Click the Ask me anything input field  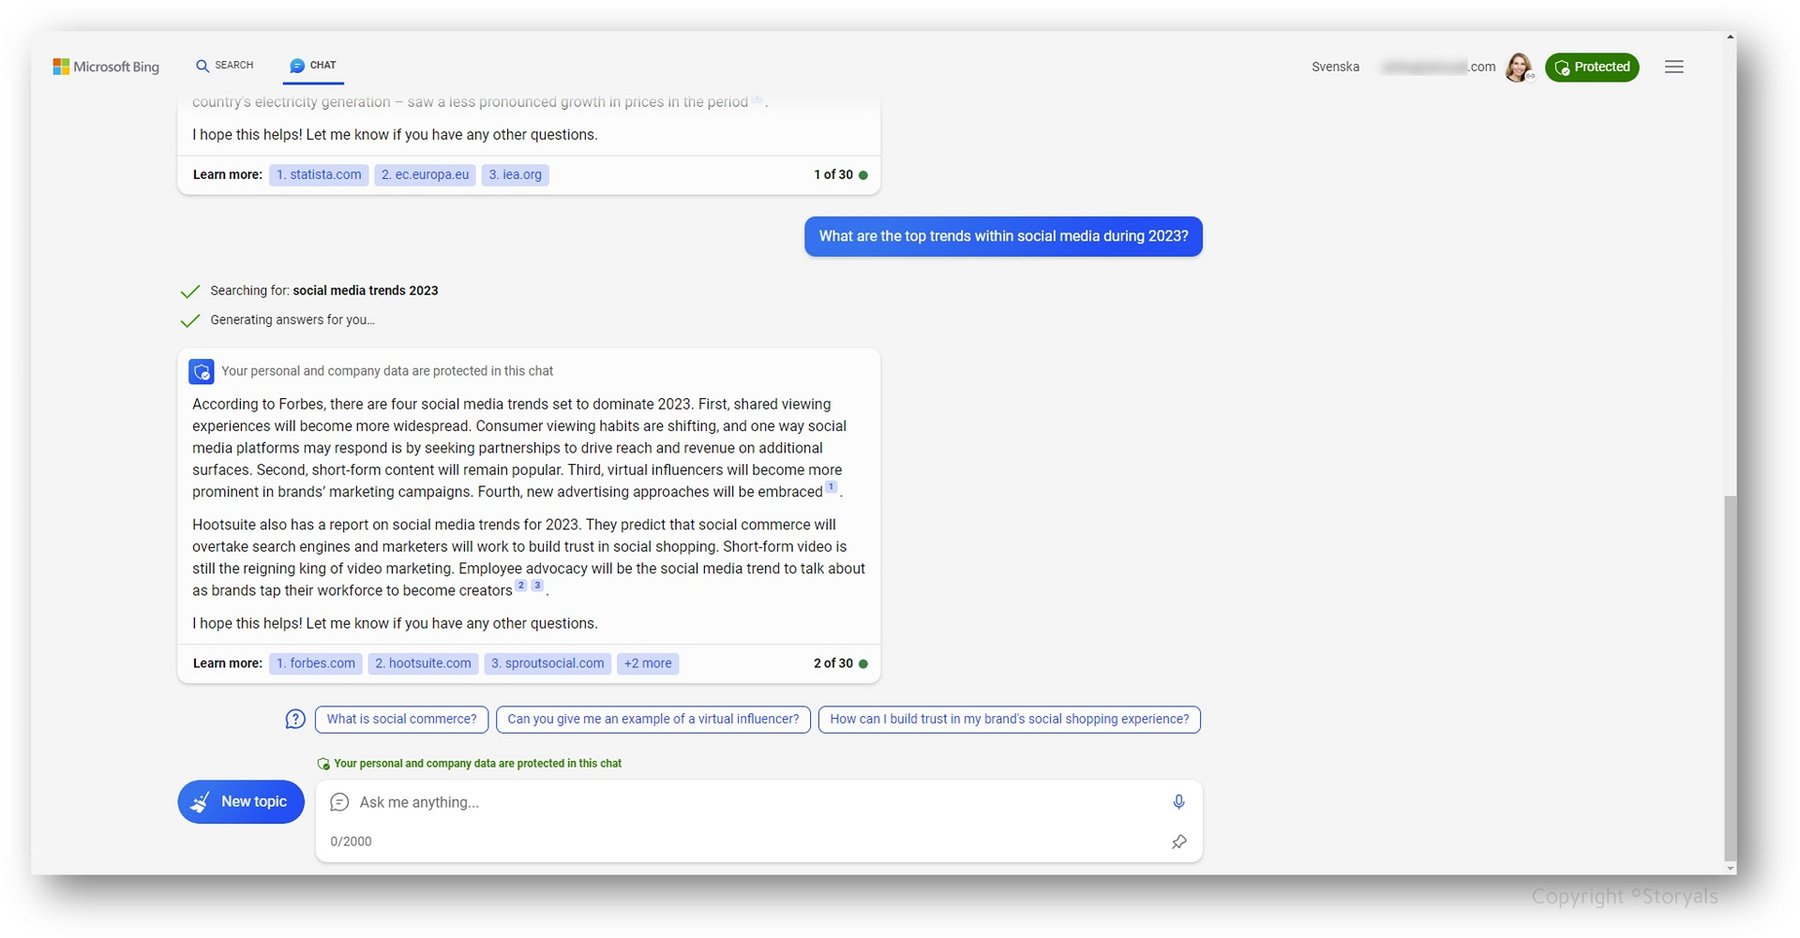pyautogui.click(x=700, y=801)
